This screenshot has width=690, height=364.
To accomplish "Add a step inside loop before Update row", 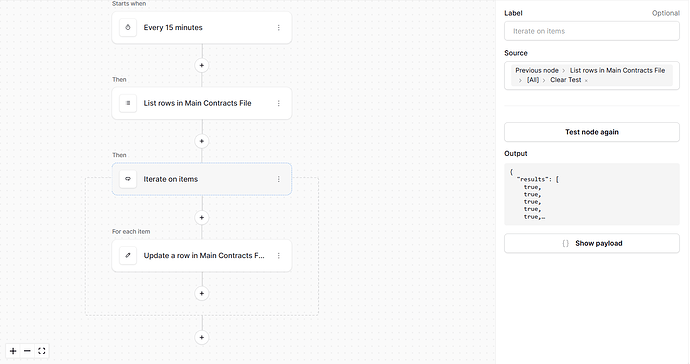I will [x=202, y=217].
